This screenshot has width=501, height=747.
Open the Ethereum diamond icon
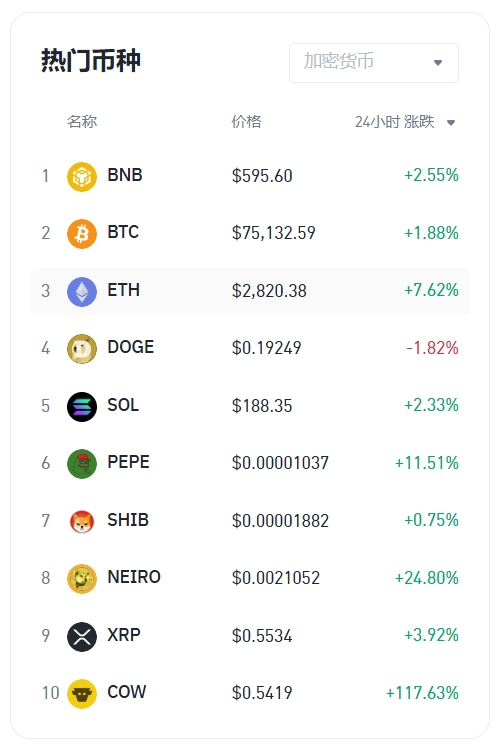point(82,292)
